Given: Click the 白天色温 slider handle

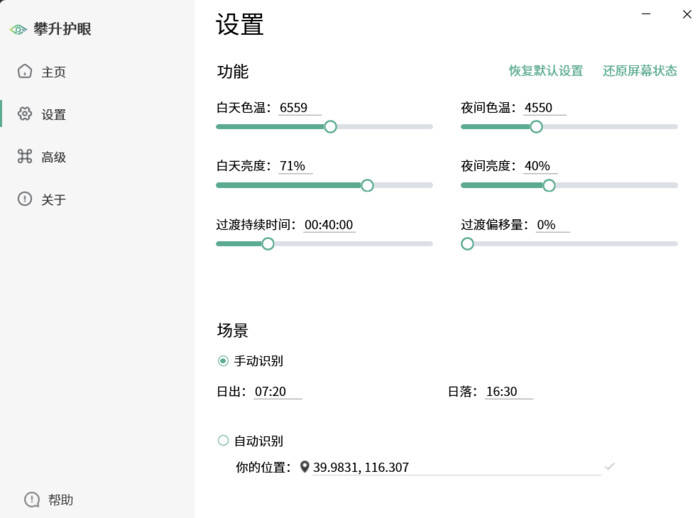Looking at the screenshot, I should click(330, 127).
